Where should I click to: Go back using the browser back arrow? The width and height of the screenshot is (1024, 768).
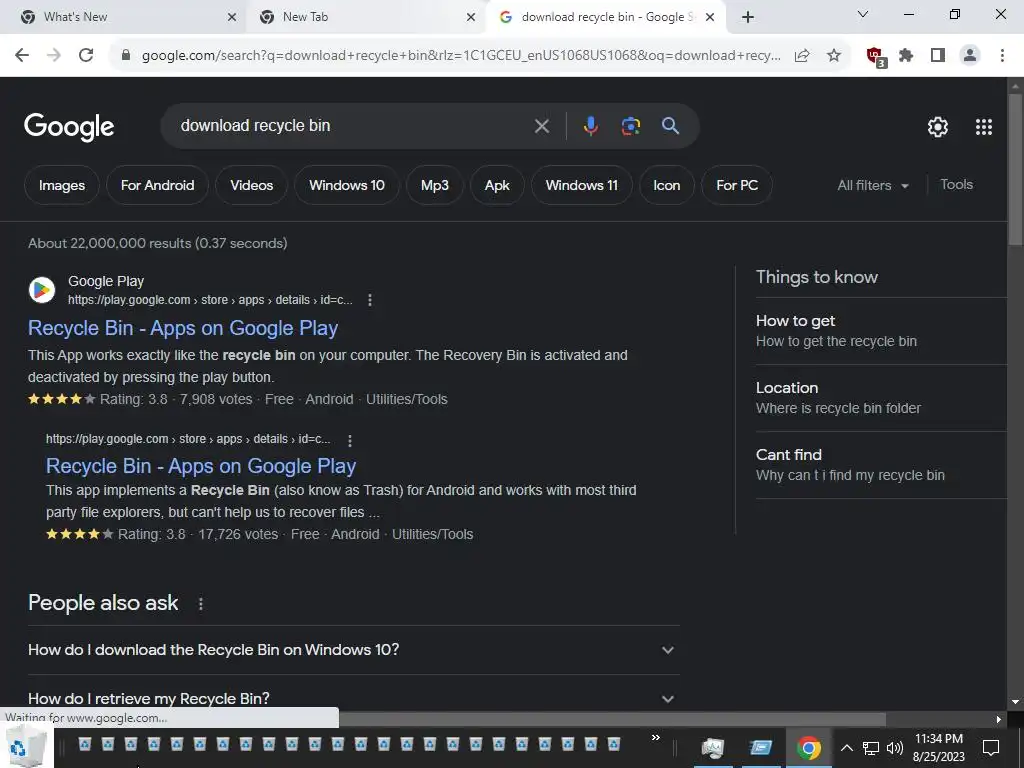[22, 56]
